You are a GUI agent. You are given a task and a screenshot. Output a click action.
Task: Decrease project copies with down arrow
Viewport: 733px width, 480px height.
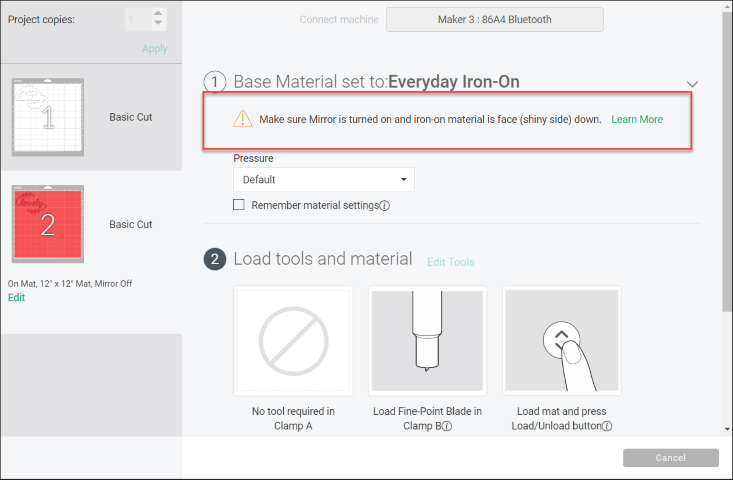pos(158,25)
